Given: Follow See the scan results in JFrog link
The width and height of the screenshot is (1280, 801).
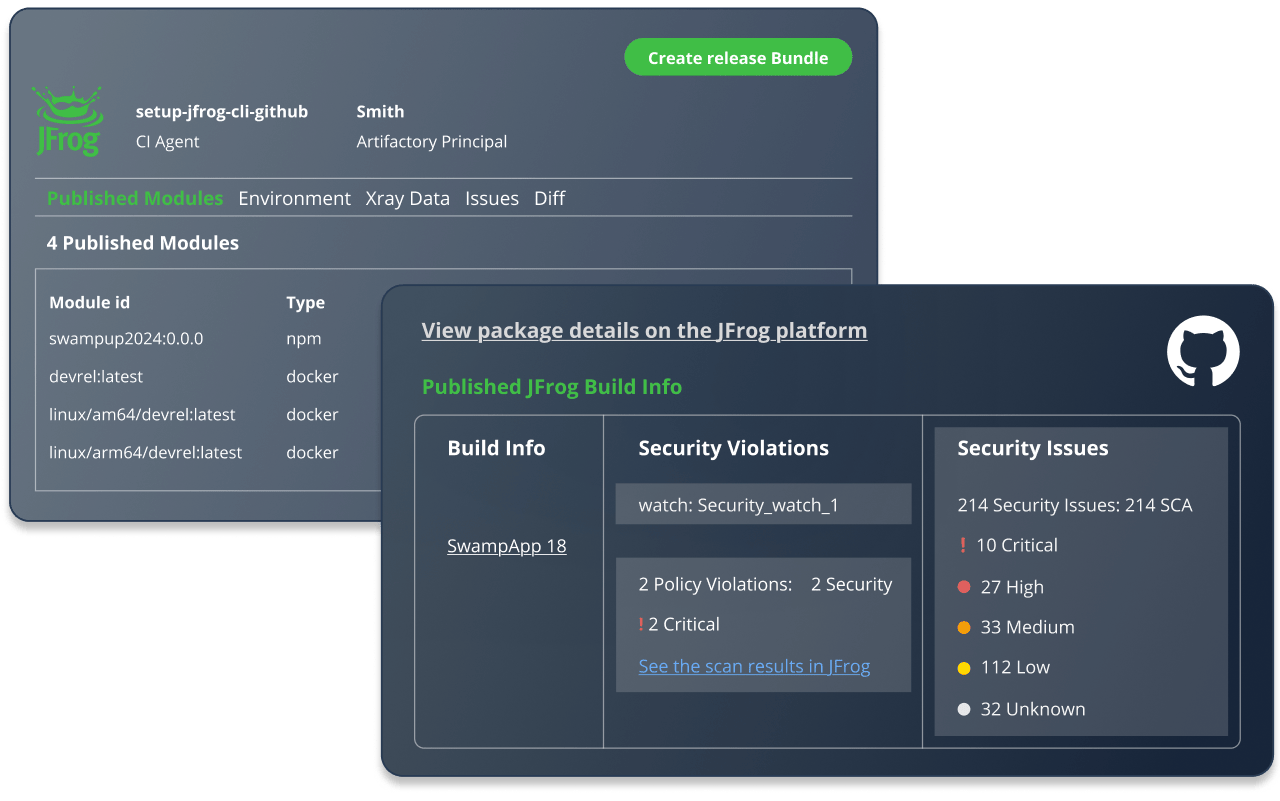Looking at the screenshot, I should [754, 666].
